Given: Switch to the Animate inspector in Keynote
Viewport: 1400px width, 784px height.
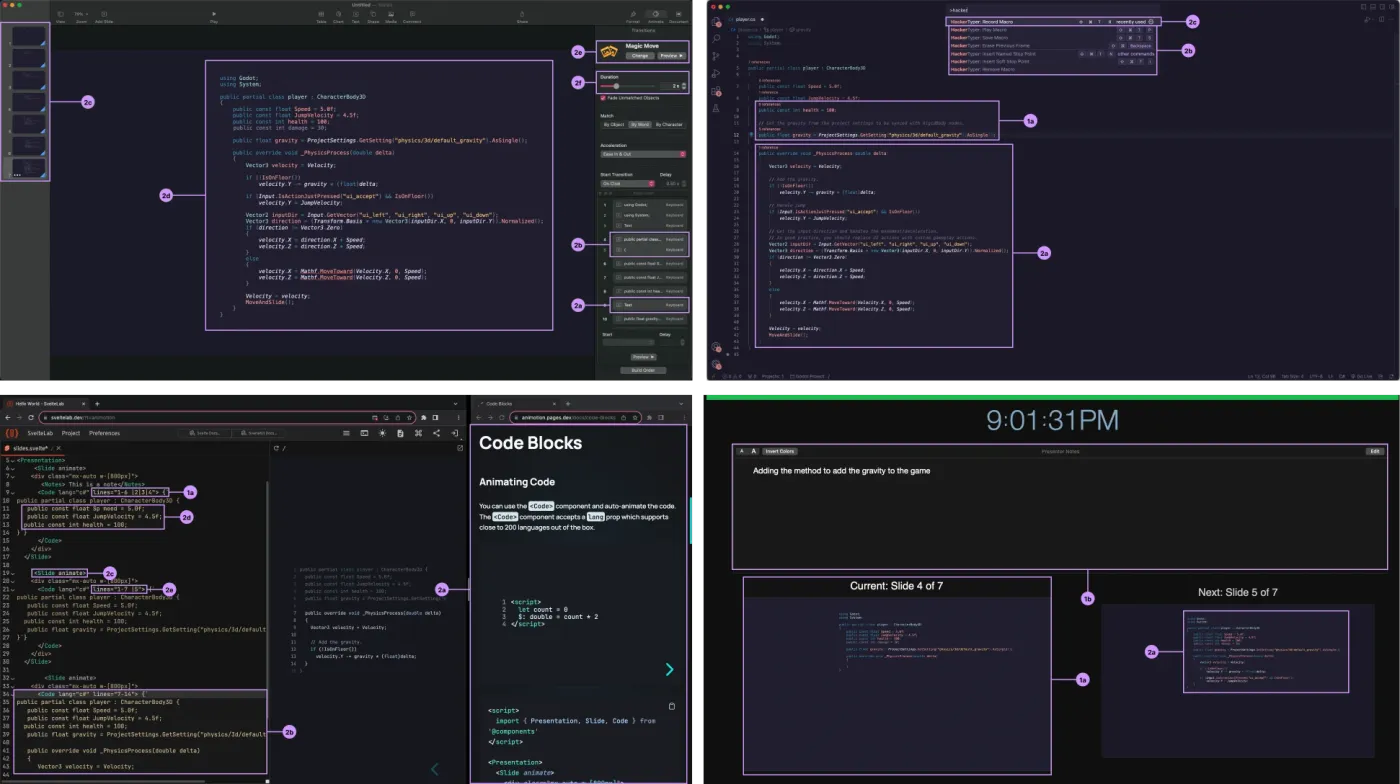Looking at the screenshot, I should [x=656, y=14].
